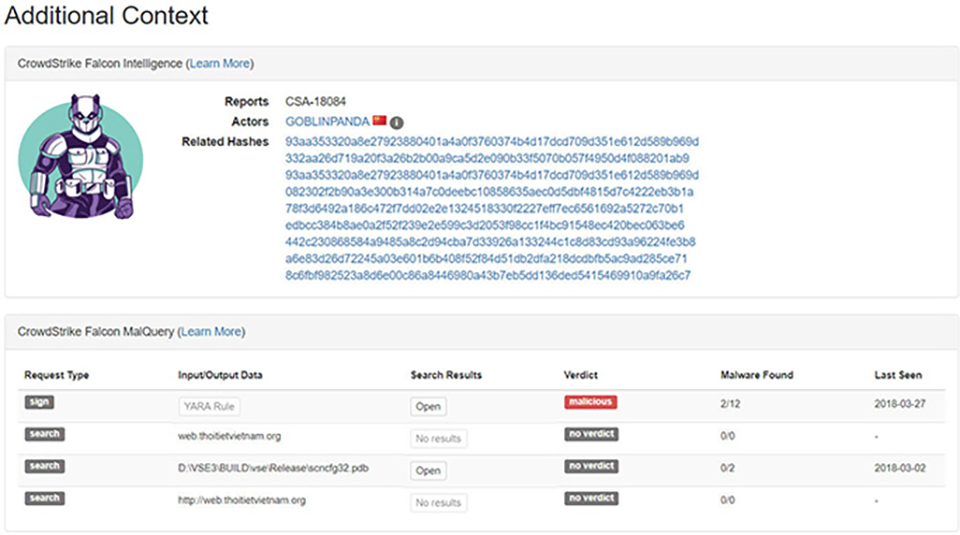Click the Verdict column header

click(580, 375)
